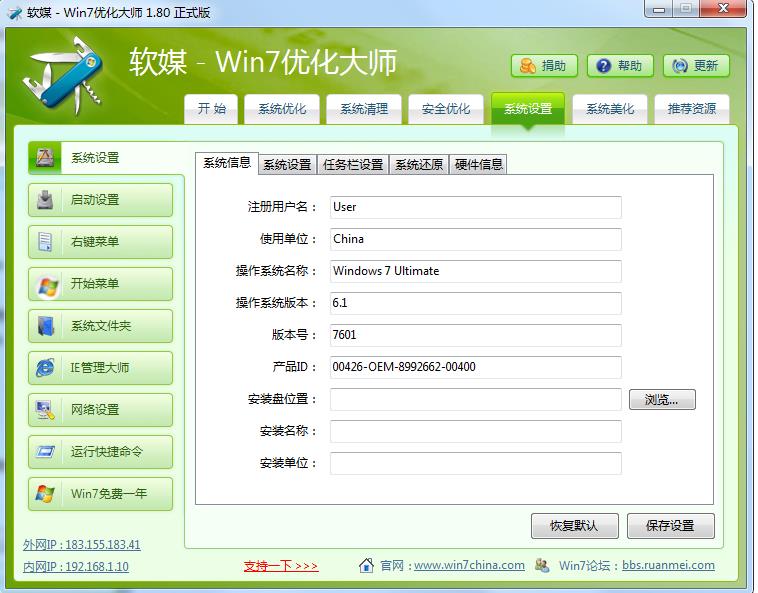Click the question mark icon on 帮助
Screen dimensions: 758x593
pos(603,66)
